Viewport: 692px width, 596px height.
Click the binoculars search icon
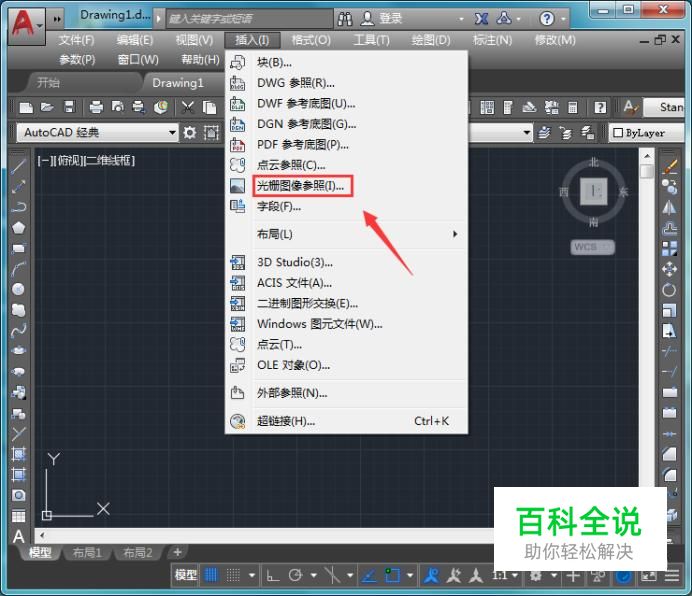tap(345, 19)
